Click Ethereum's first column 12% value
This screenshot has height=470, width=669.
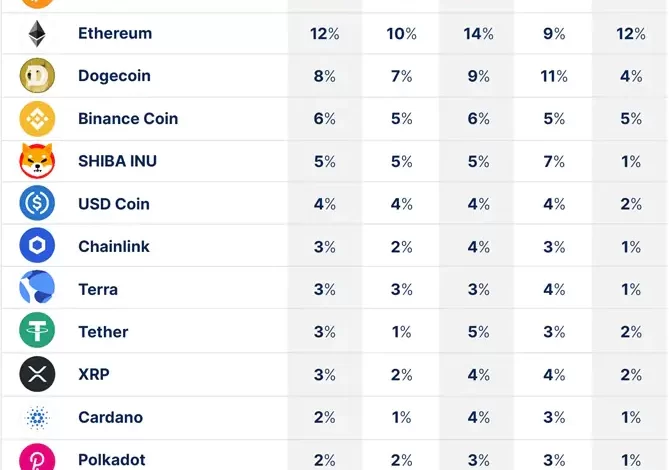[x=324, y=34]
